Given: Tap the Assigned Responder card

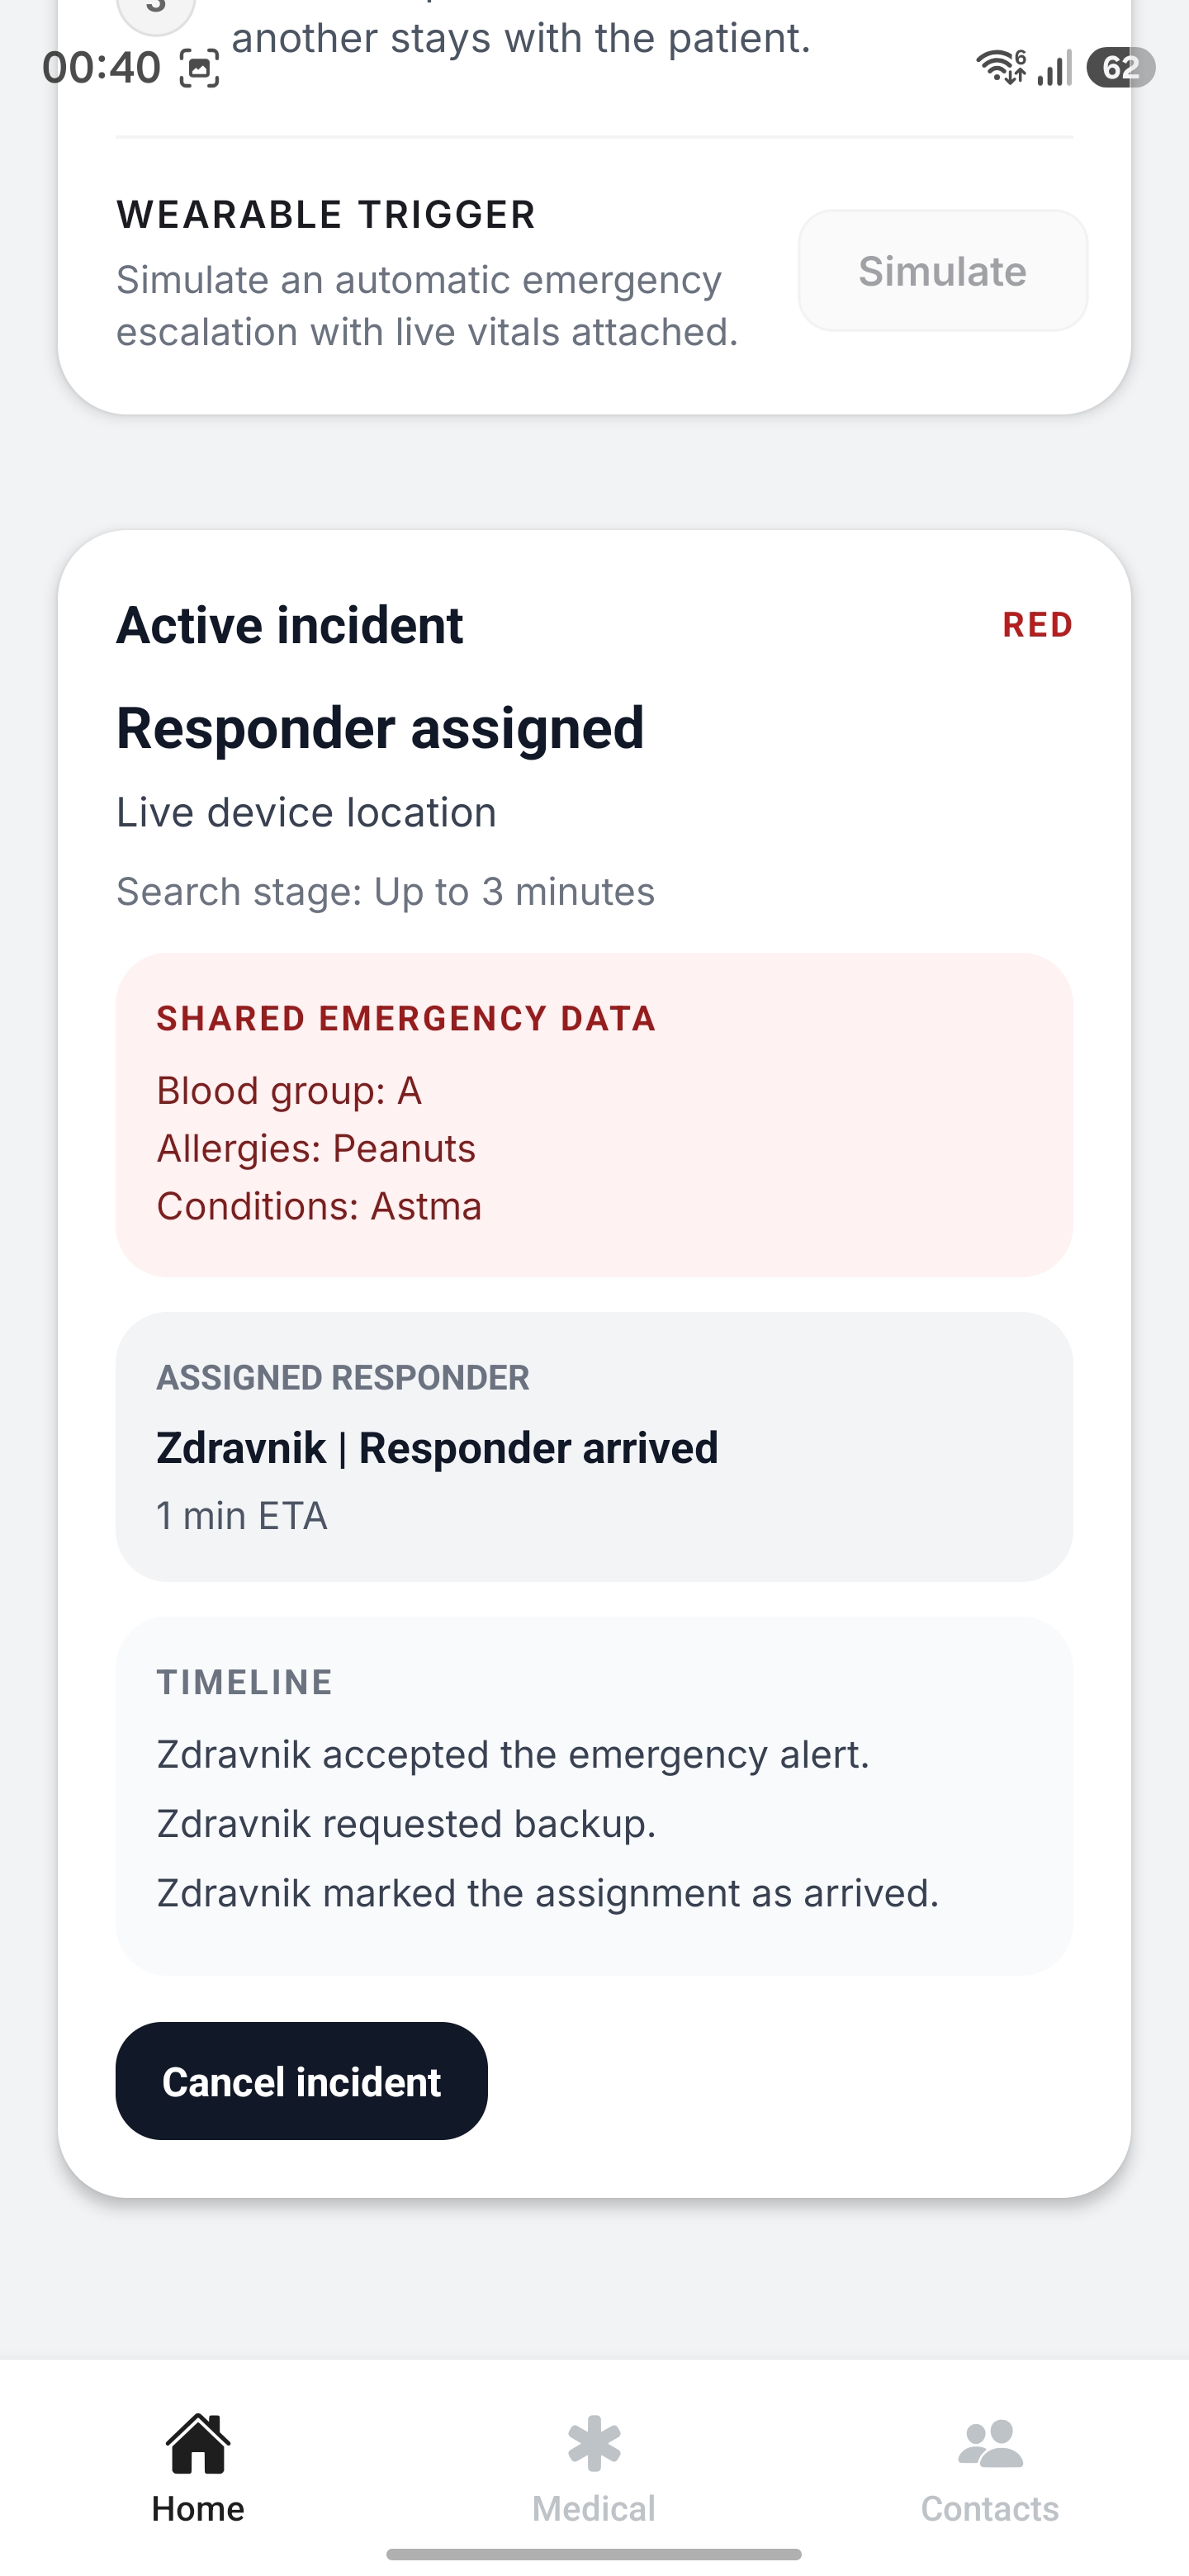Looking at the screenshot, I should (594, 1446).
